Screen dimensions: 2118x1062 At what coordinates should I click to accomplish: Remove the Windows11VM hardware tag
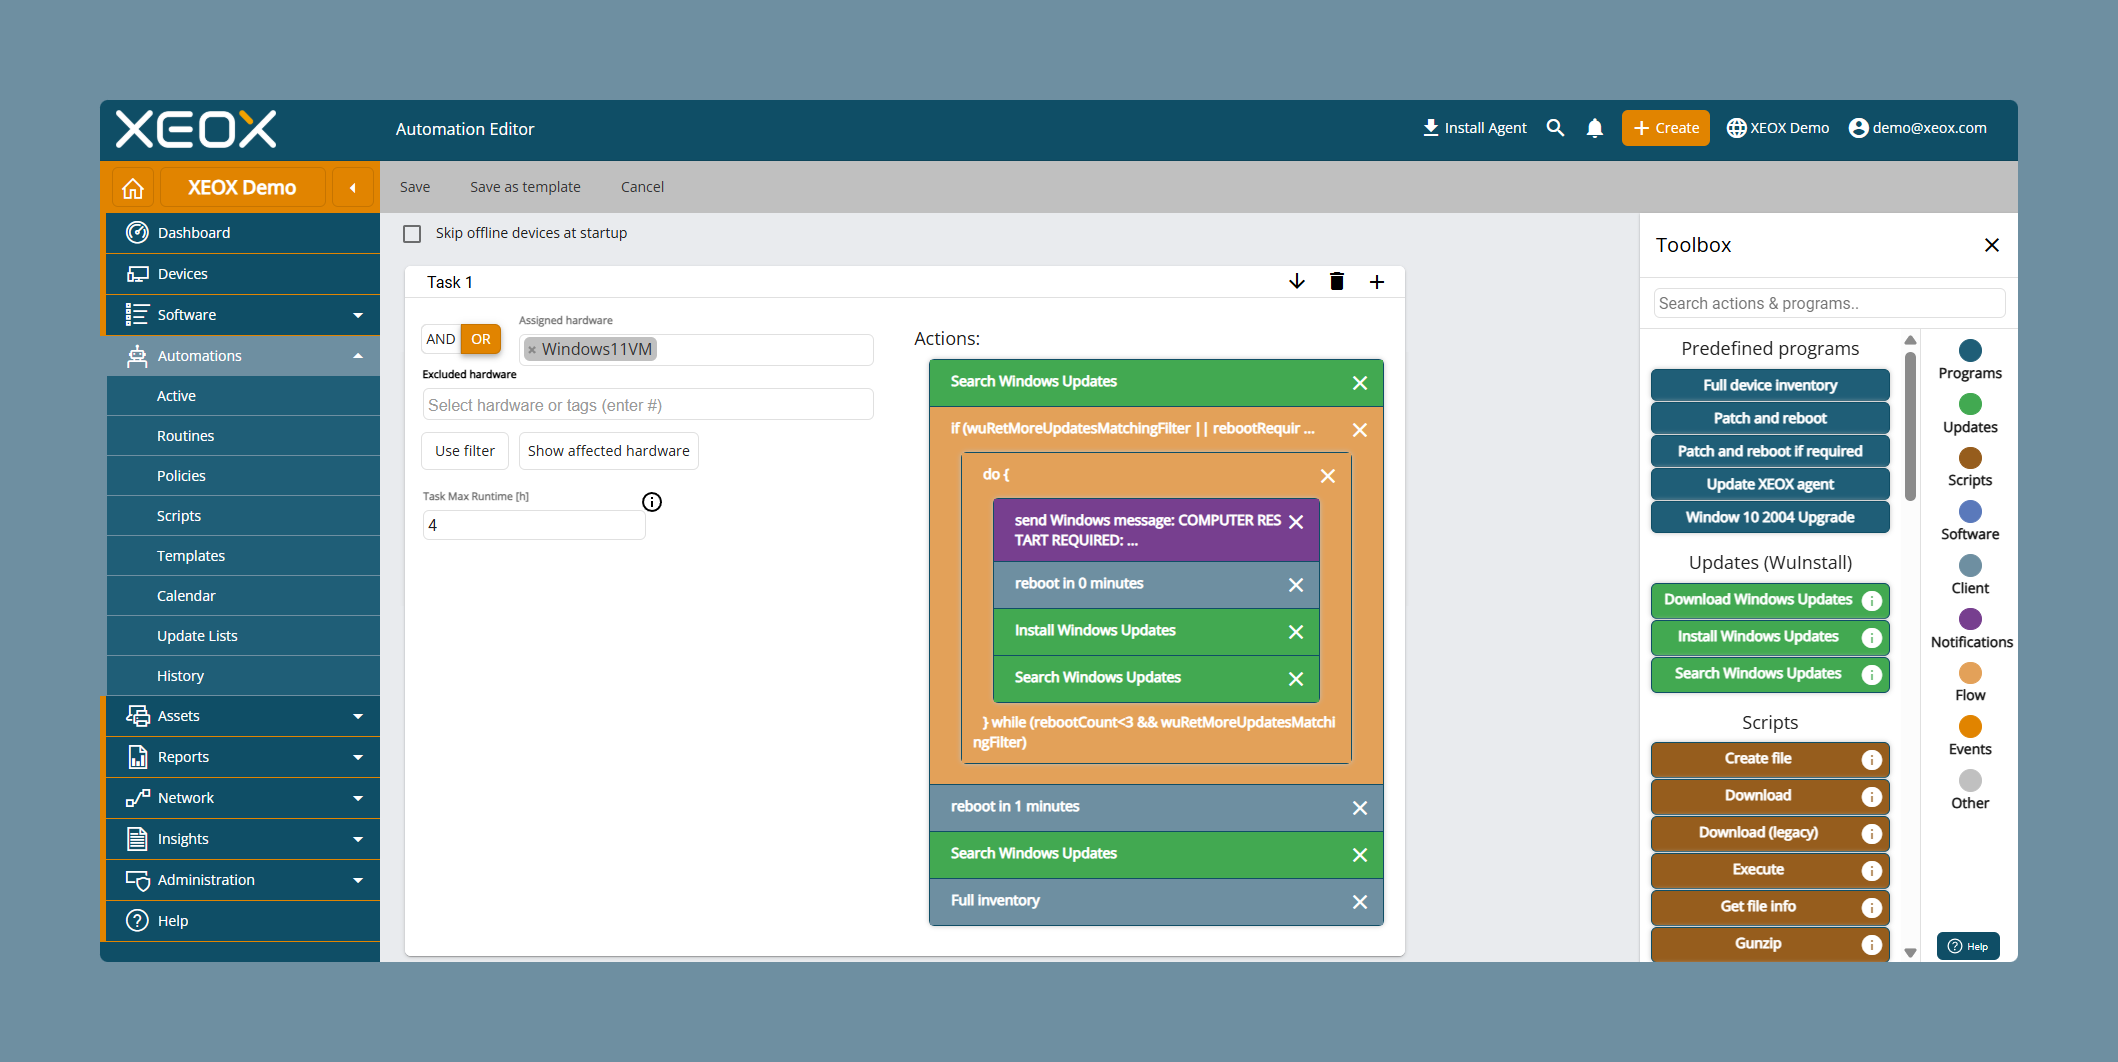click(x=532, y=350)
